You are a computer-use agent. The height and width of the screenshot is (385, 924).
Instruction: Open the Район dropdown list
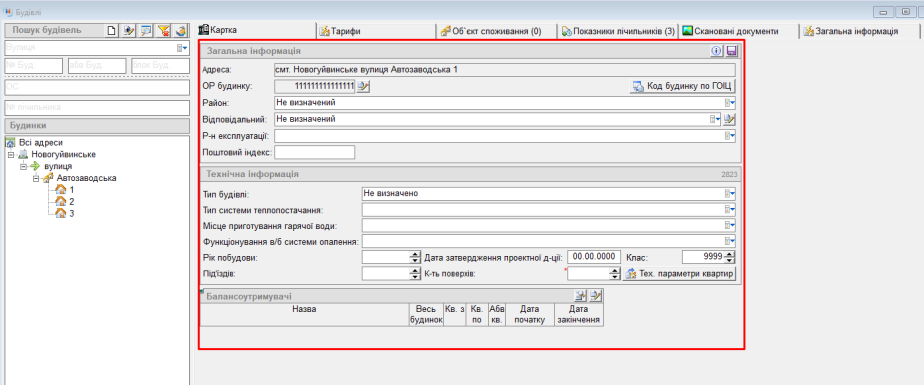(730, 103)
